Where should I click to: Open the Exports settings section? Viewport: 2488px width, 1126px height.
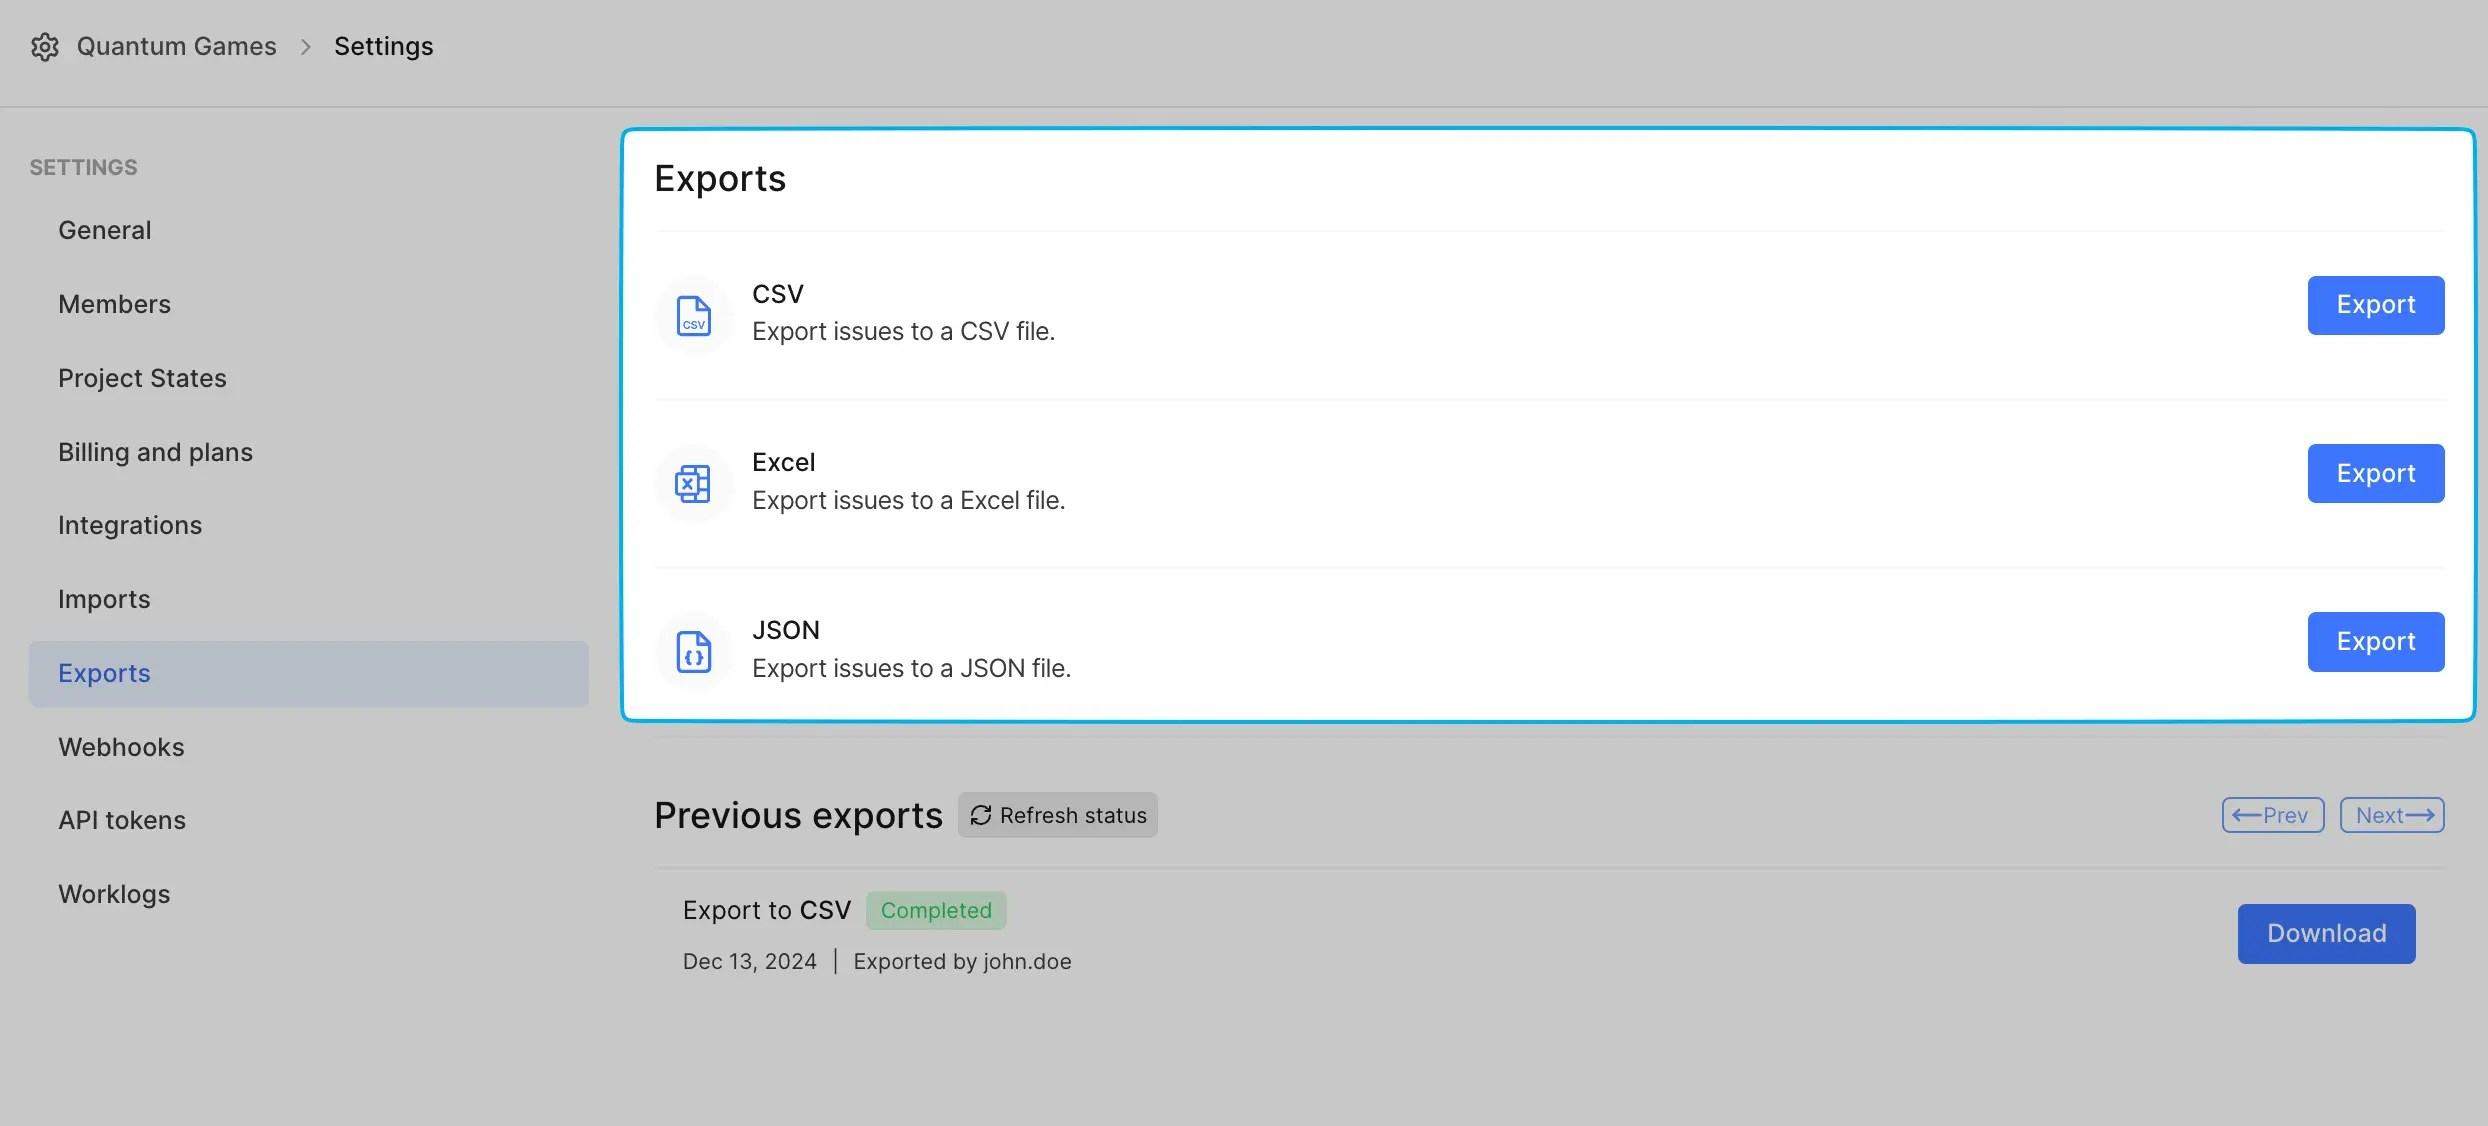click(x=104, y=673)
